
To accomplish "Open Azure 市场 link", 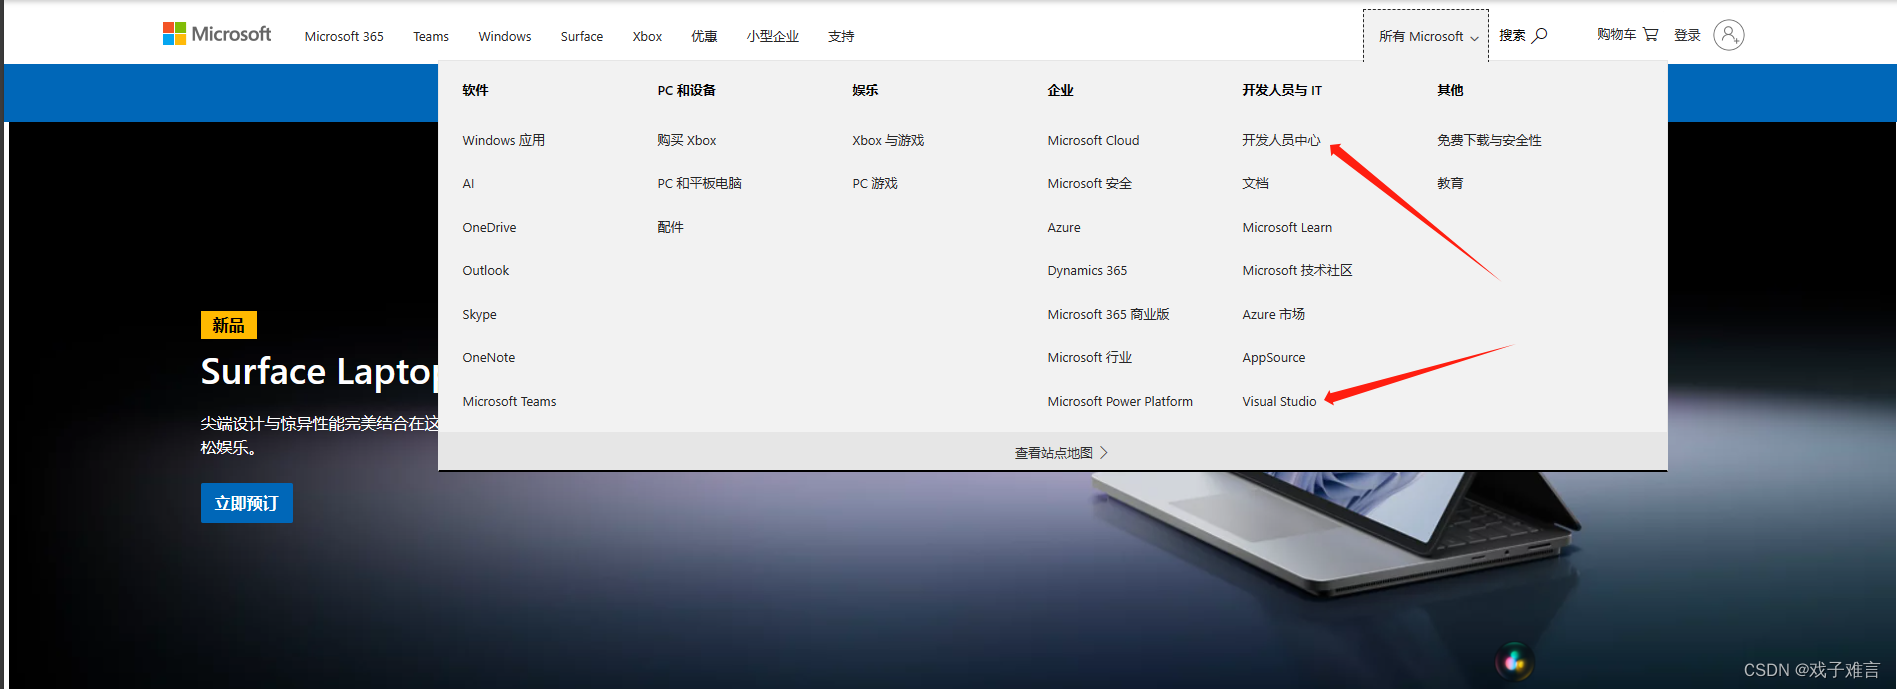I will pos(1273,314).
